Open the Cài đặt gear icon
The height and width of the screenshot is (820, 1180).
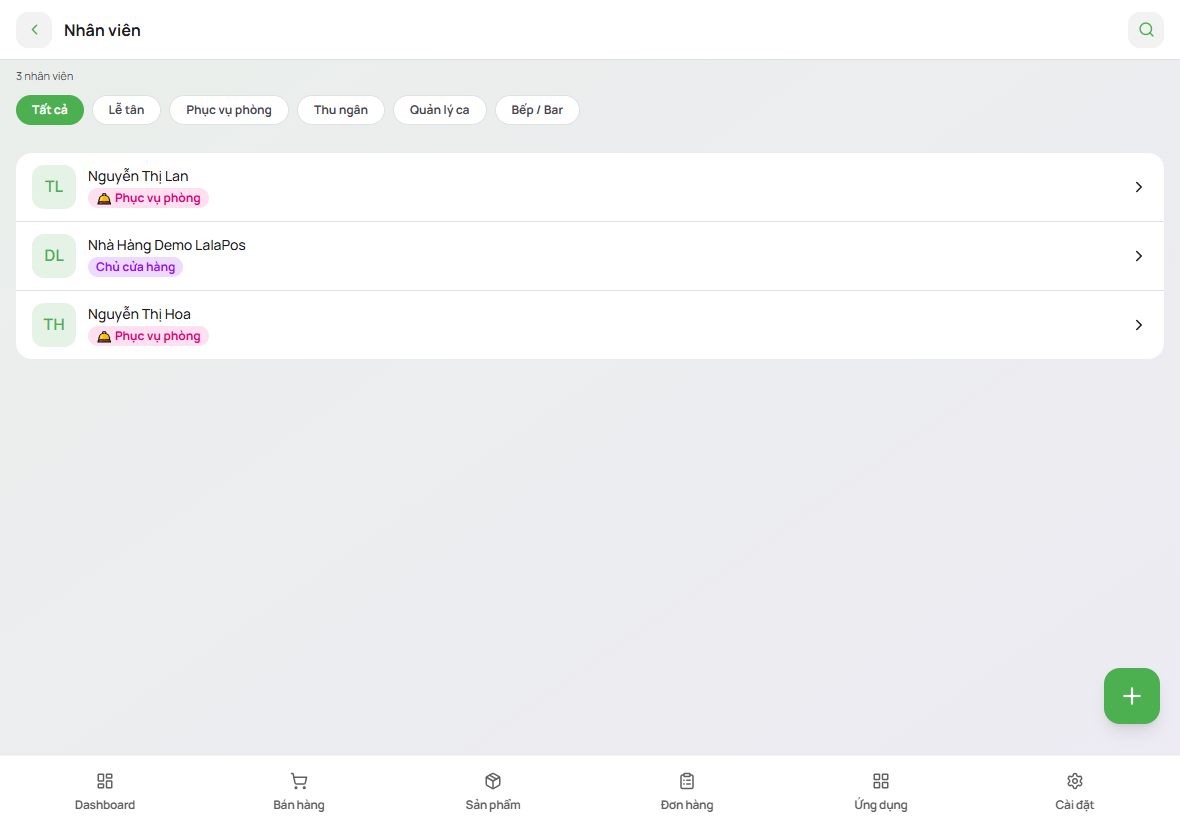[1075, 781]
